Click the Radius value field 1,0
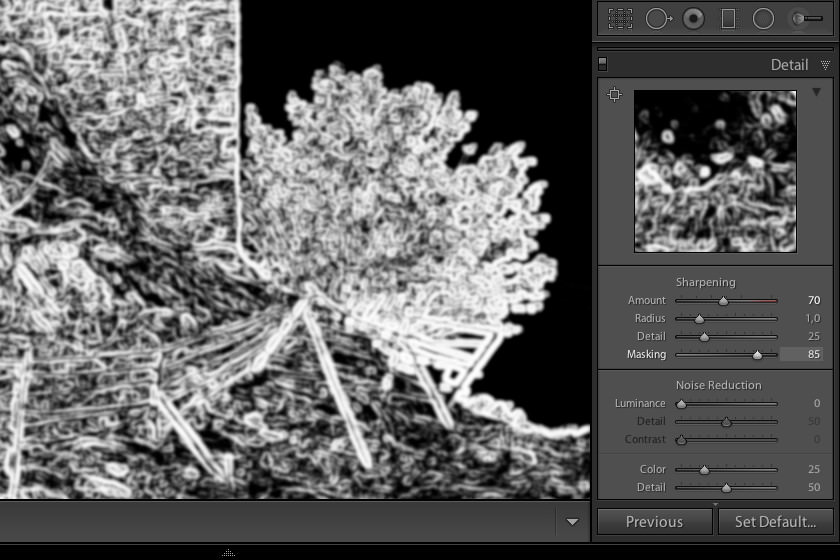Screen dimensions: 840x560 click(x=813, y=318)
